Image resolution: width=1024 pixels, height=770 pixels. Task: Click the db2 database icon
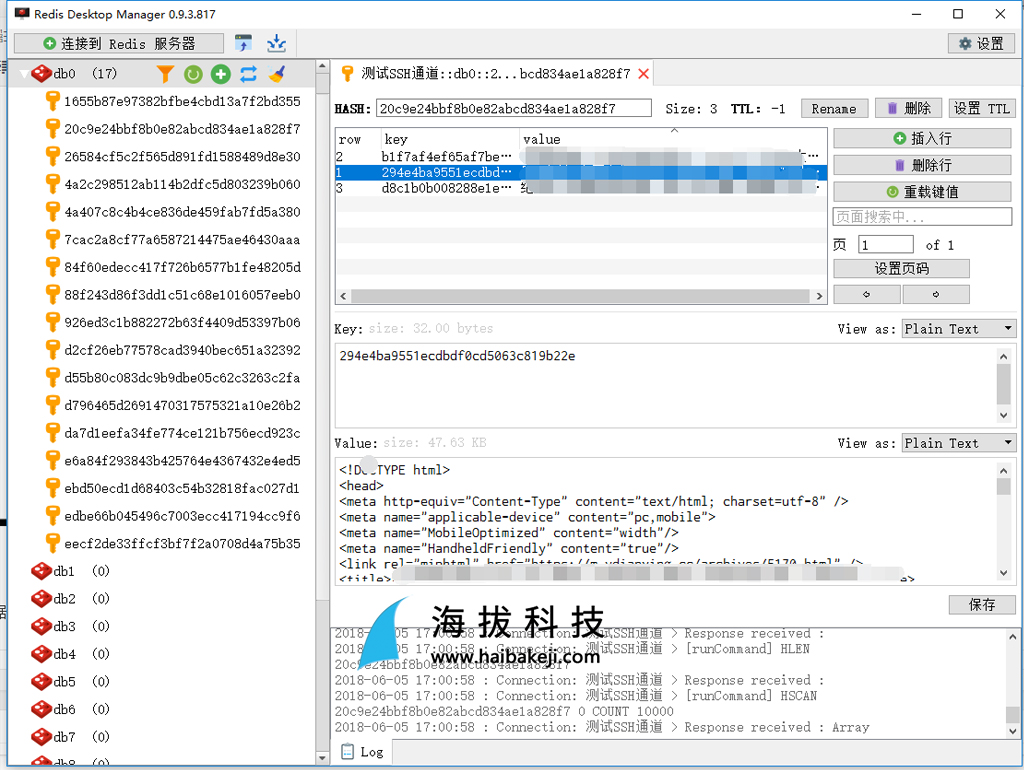pyautogui.click(x=41, y=598)
